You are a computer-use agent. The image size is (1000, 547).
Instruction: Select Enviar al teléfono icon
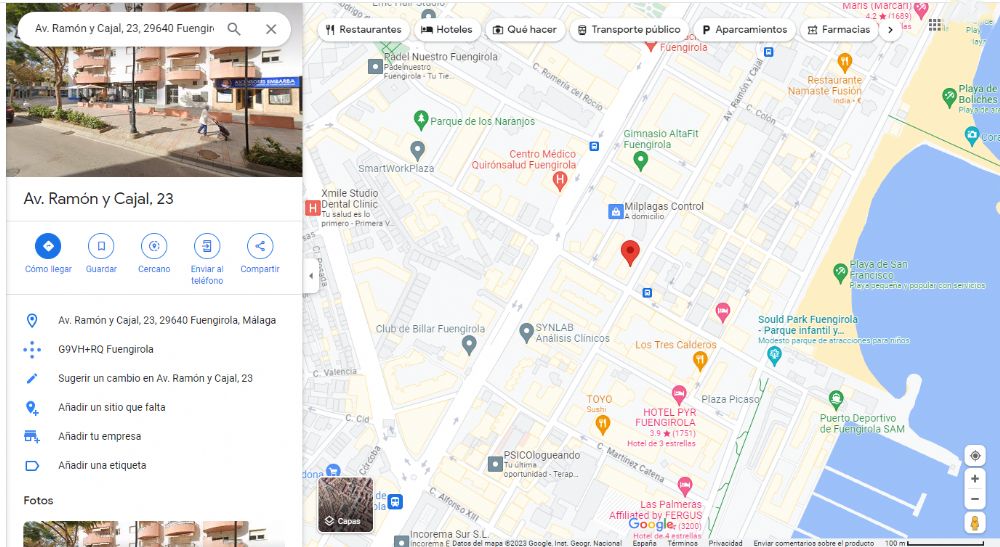pos(207,246)
